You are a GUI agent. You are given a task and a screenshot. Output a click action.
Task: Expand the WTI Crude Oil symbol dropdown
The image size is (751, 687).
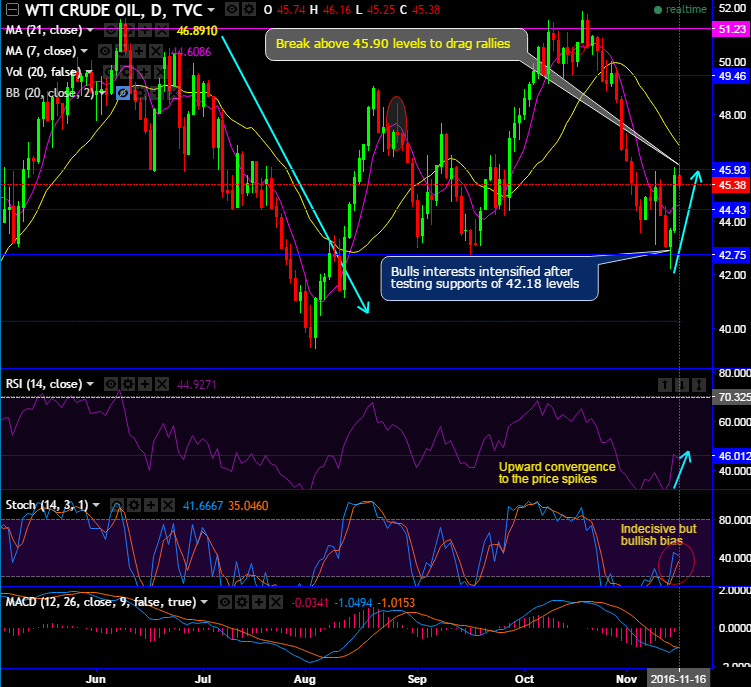coord(211,10)
